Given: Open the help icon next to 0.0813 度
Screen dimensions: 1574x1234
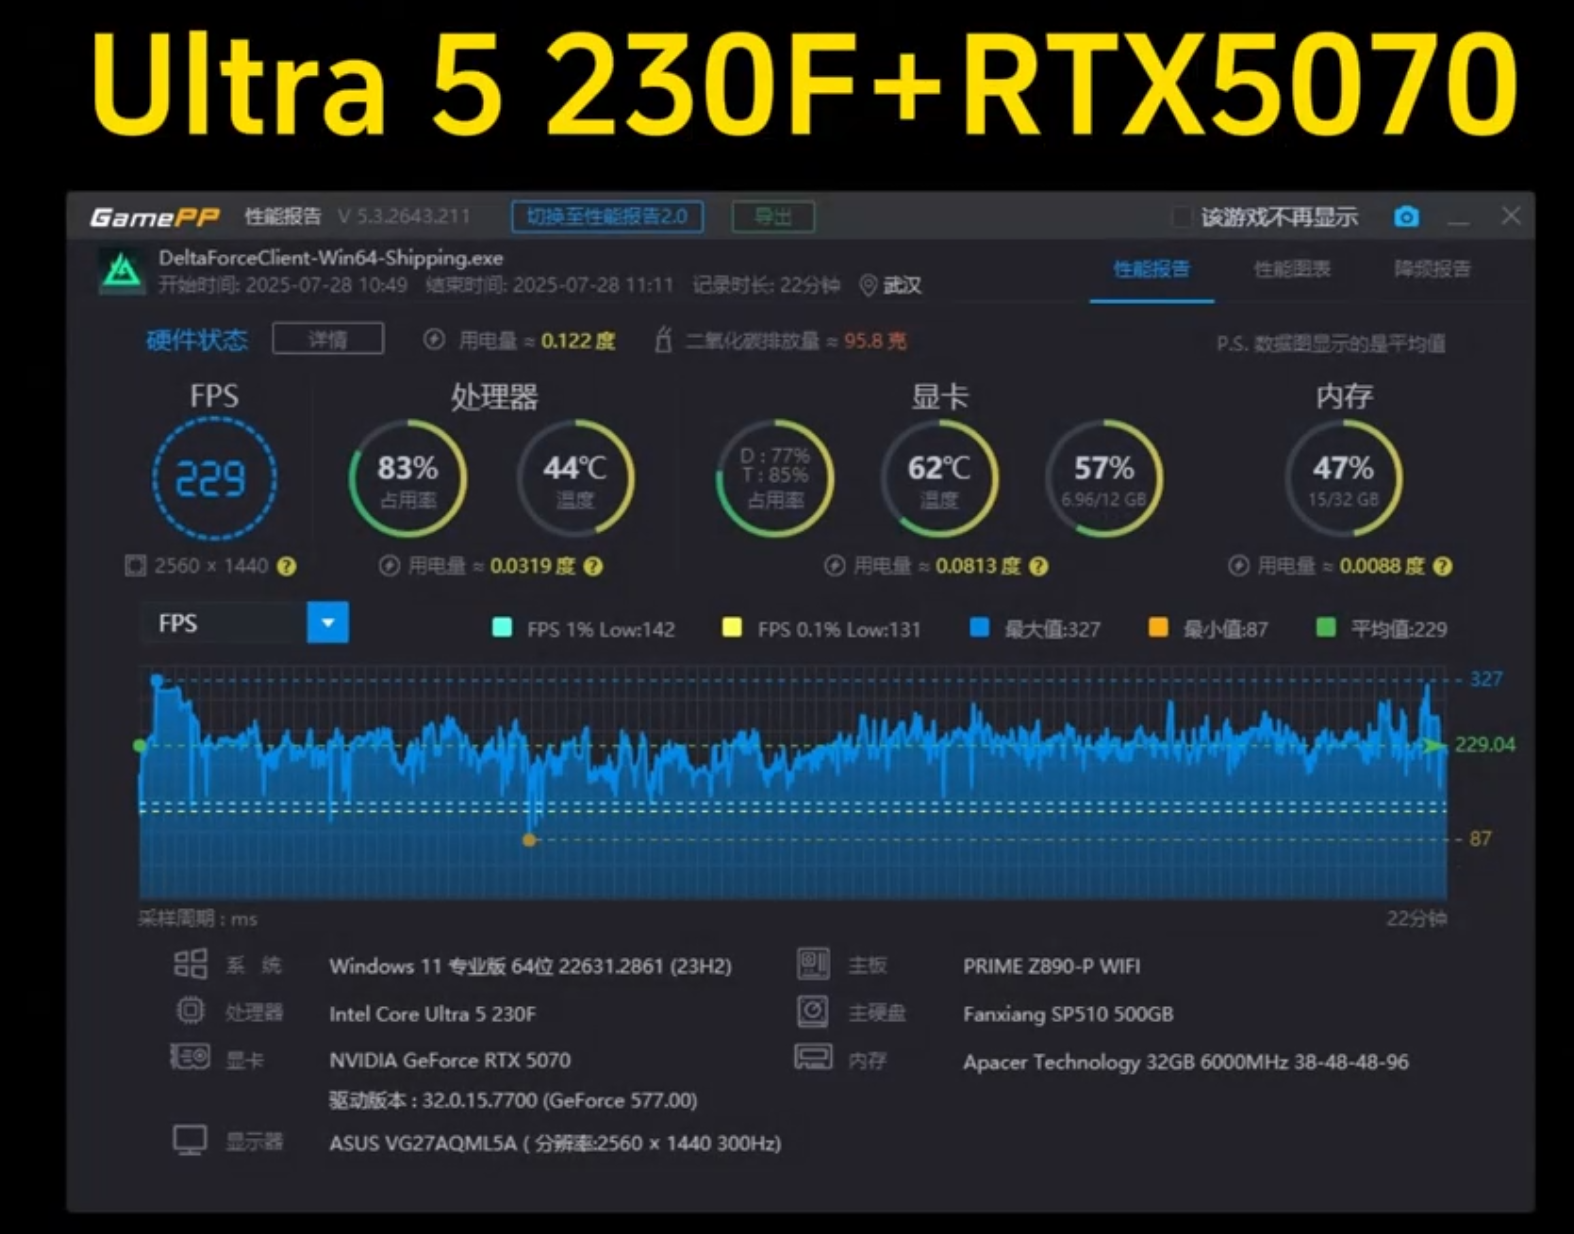Looking at the screenshot, I should point(1039,566).
